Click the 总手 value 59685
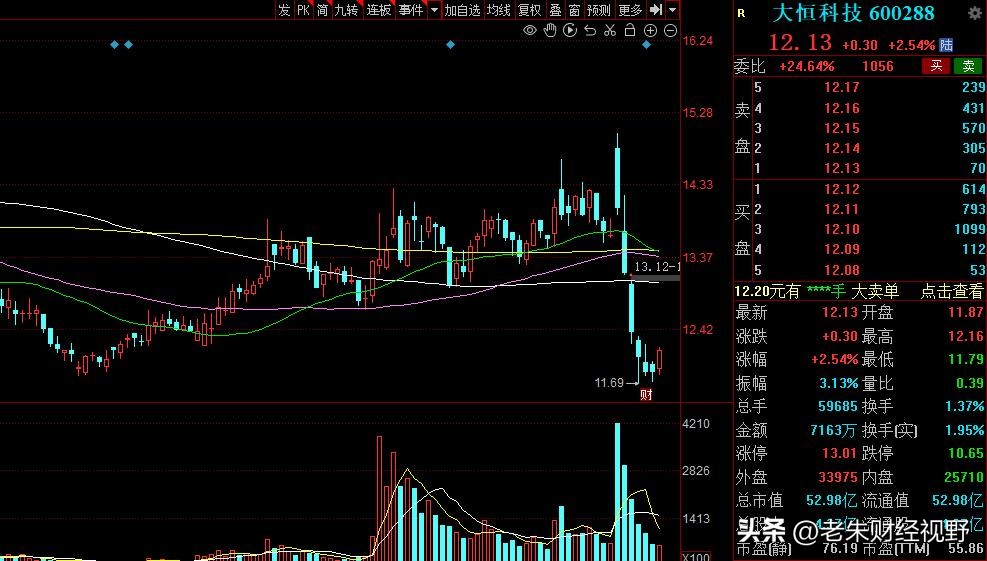This screenshot has width=987, height=561. point(838,407)
